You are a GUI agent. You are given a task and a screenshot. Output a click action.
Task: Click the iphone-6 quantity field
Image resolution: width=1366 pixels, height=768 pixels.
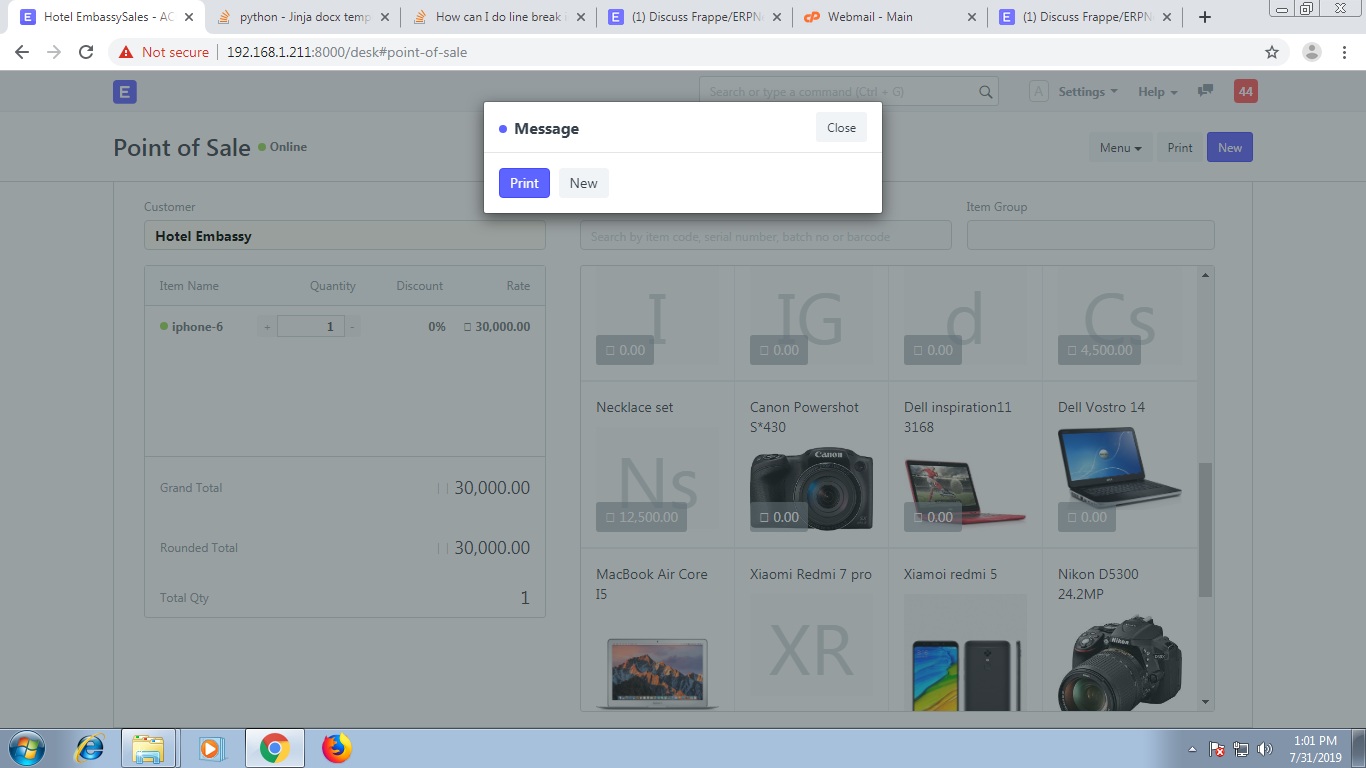[x=311, y=327]
